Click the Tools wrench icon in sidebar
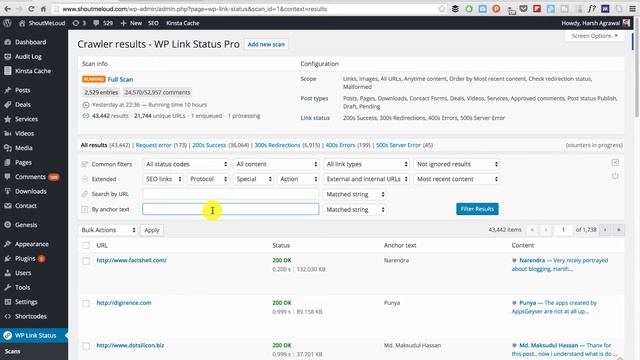 point(7,287)
